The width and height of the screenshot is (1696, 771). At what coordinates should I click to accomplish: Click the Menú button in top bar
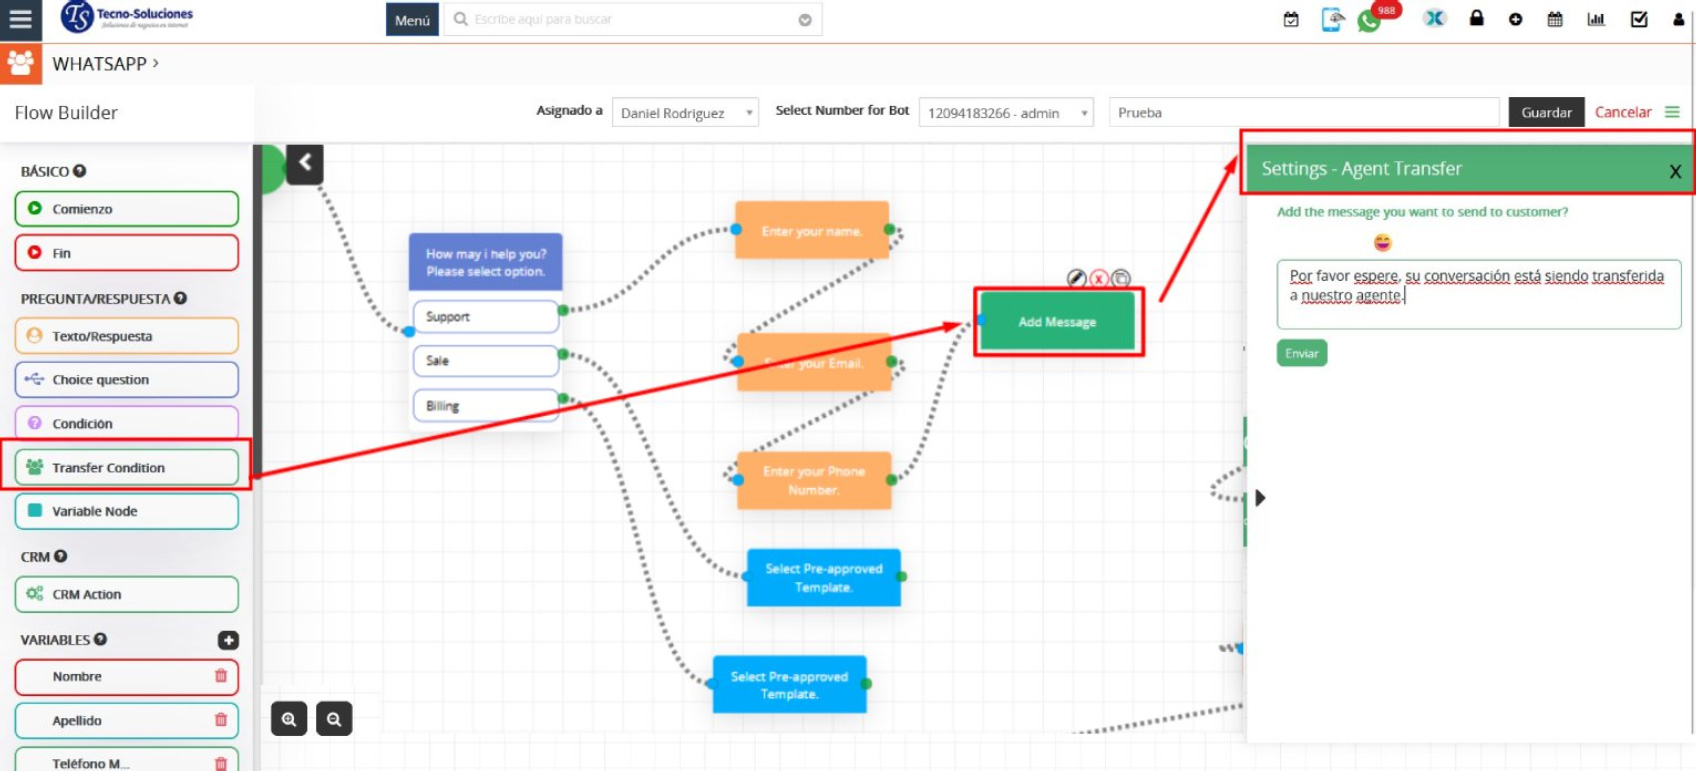(x=412, y=20)
